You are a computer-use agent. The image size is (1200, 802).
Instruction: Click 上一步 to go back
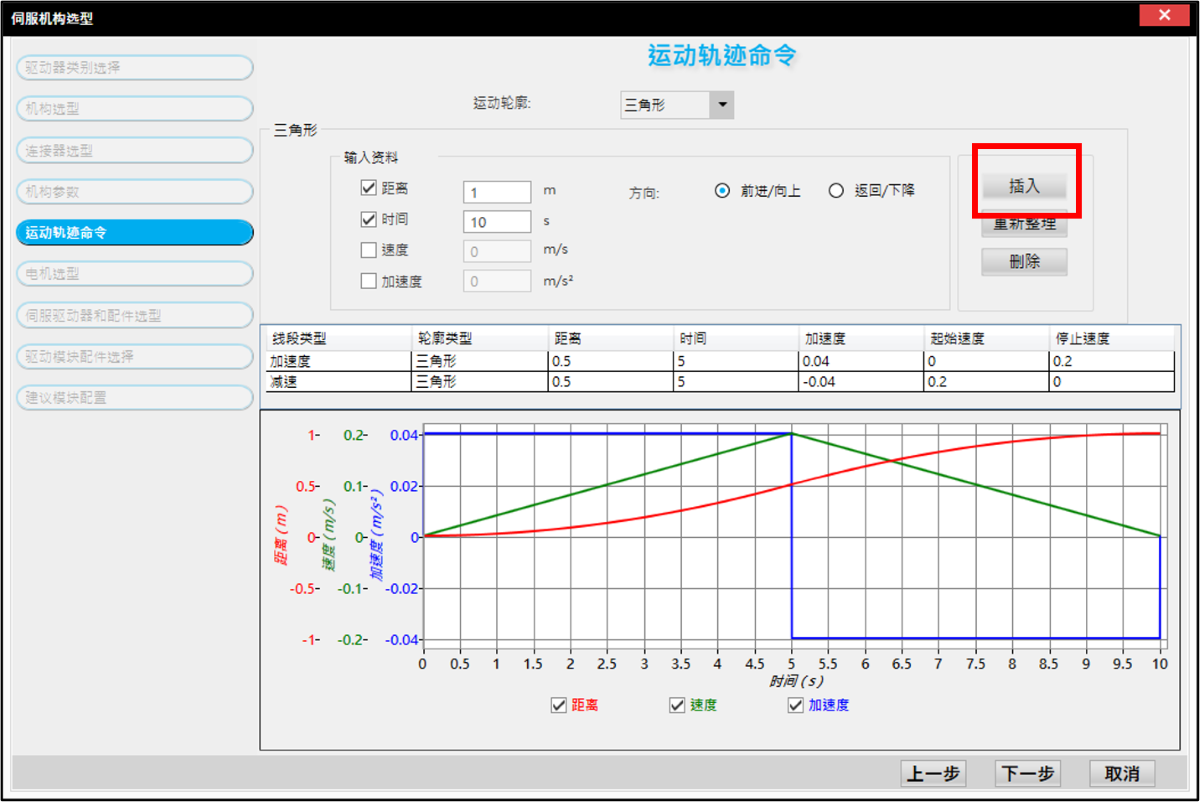(x=933, y=773)
